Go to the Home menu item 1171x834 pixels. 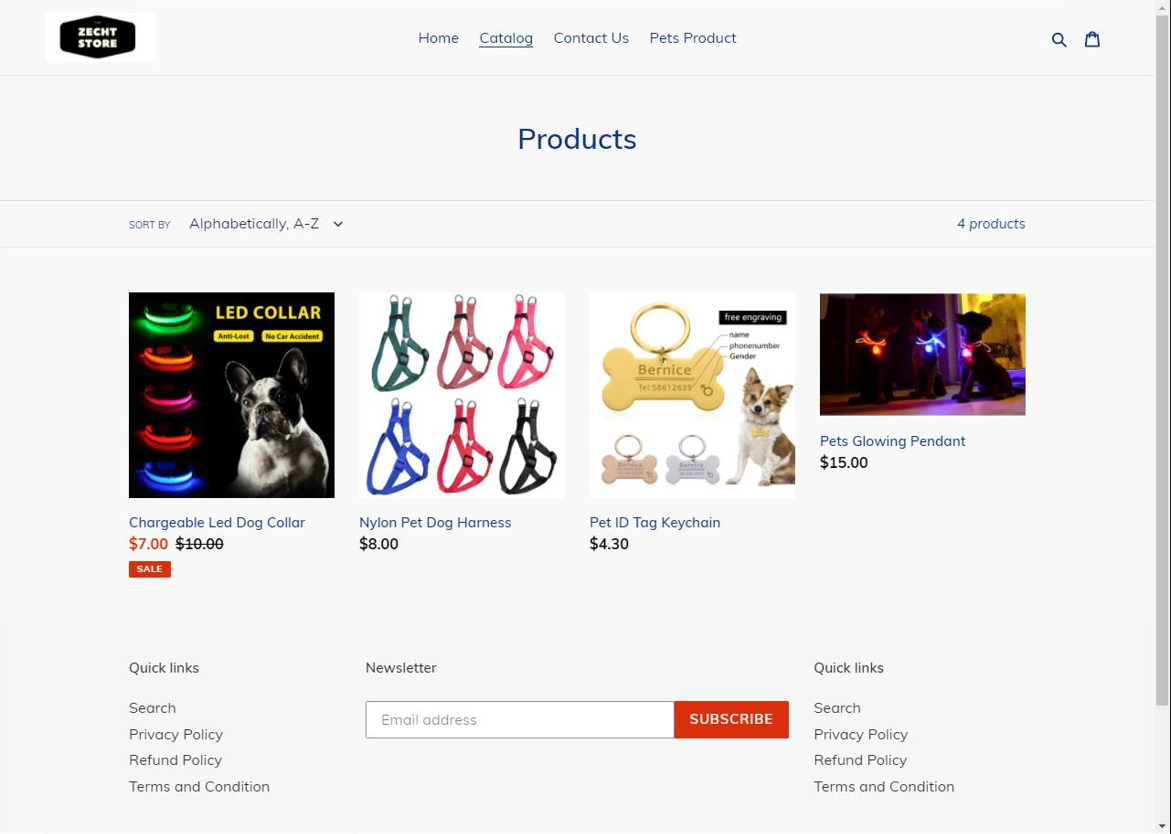438,38
